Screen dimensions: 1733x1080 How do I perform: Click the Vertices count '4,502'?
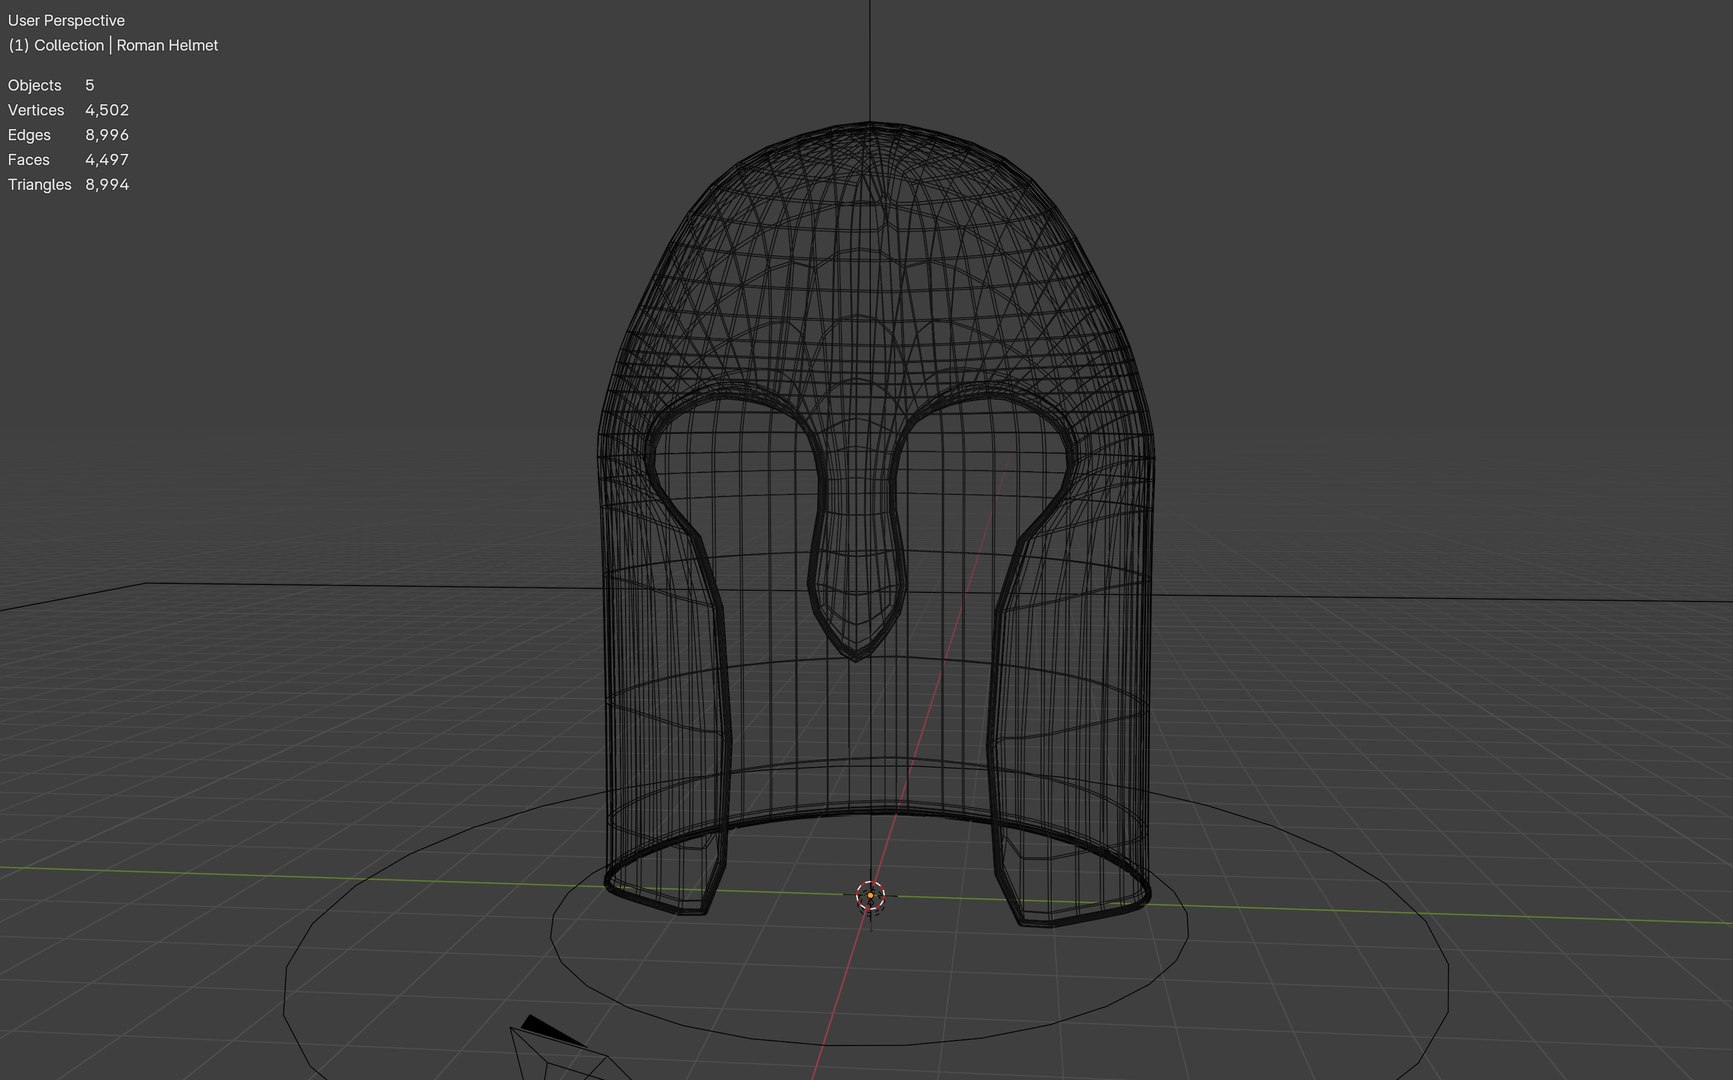(107, 110)
